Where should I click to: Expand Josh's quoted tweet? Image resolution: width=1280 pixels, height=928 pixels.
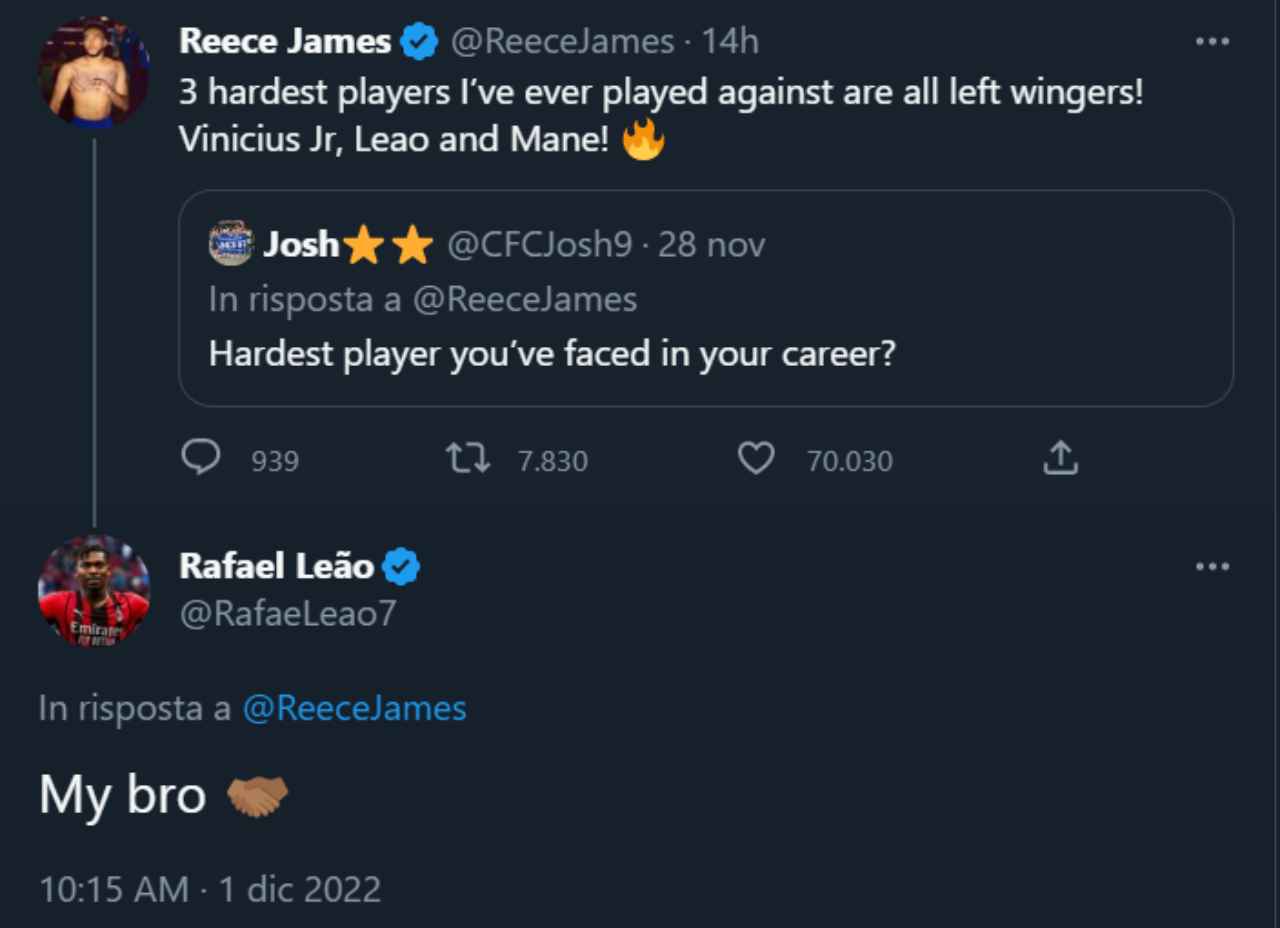(x=707, y=298)
